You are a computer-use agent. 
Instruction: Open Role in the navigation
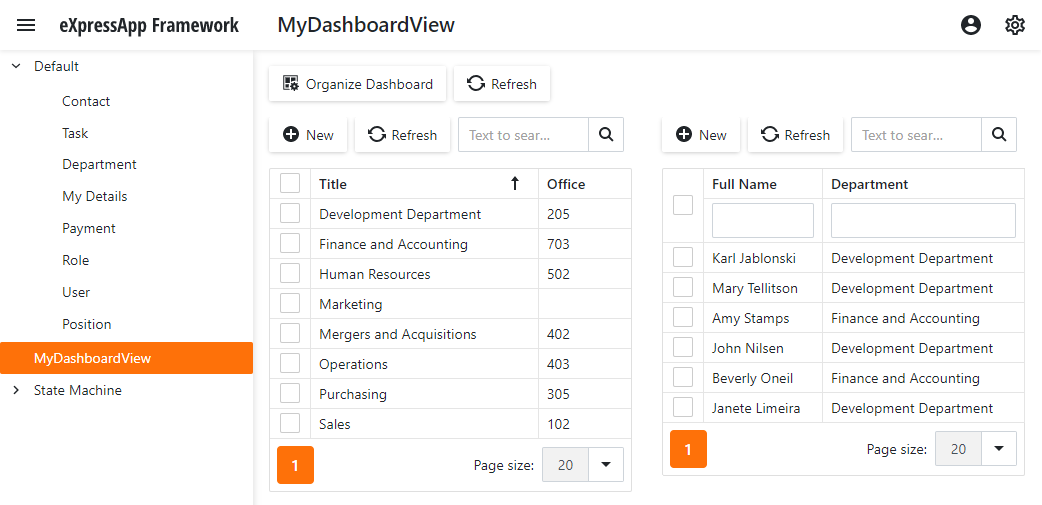tap(76, 260)
